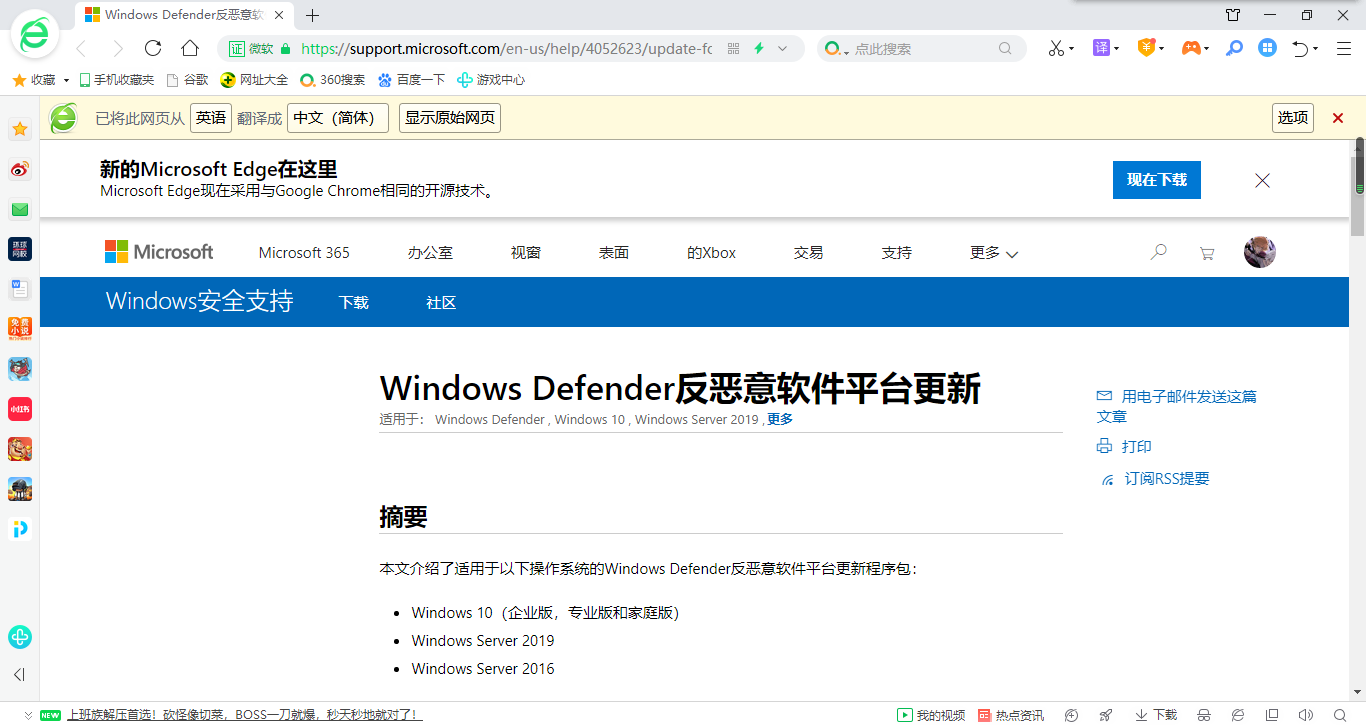Click the 选项 button in translation bar
1366x728 pixels.
click(x=1293, y=118)
